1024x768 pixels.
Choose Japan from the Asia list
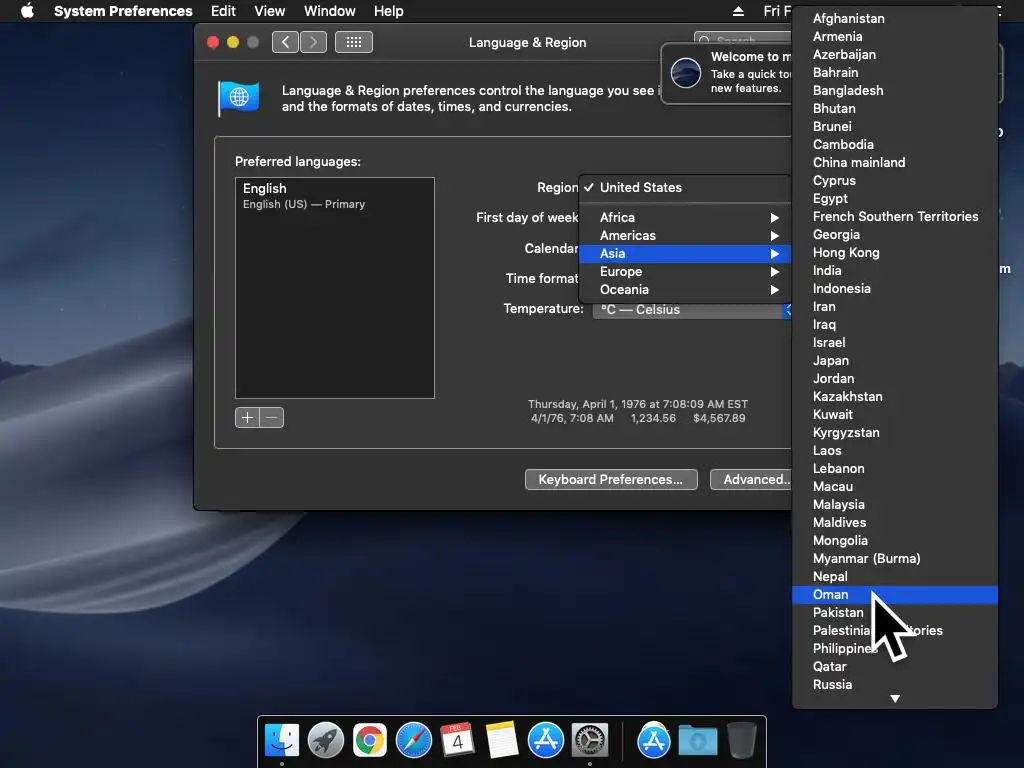pos(895,360)
